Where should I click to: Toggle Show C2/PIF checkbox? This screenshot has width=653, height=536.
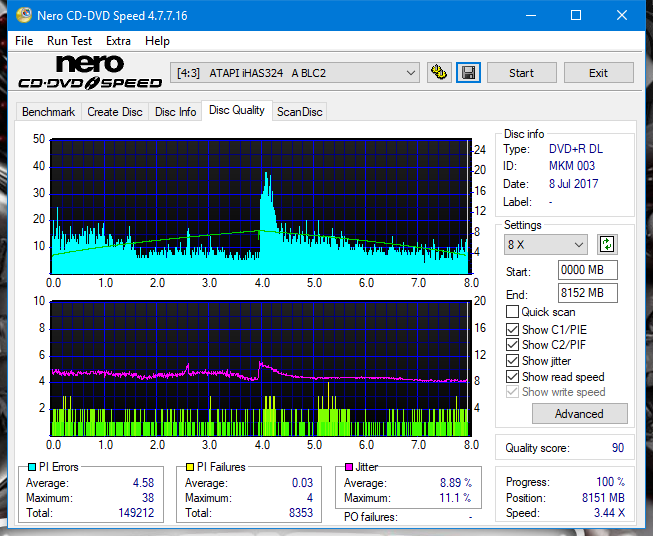[512, 345]
